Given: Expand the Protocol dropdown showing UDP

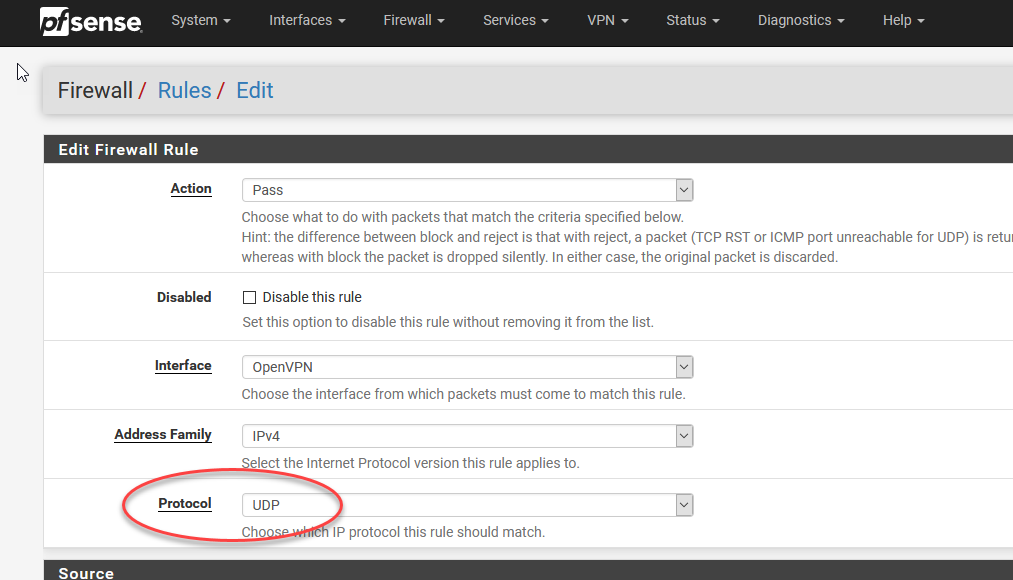Looking at the screenshot, I should pos(467,505).
